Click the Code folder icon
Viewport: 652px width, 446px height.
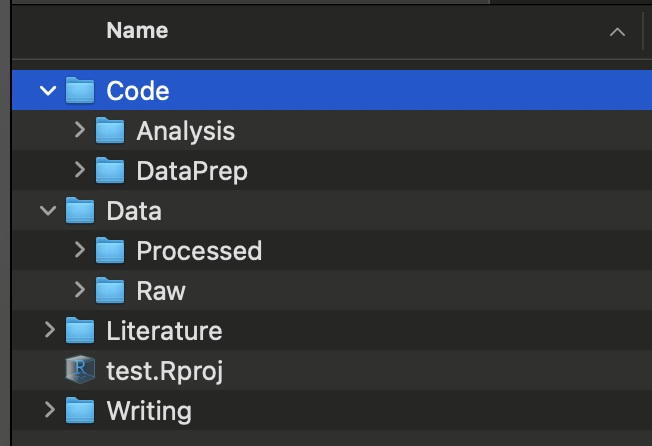click(x=80, y=91)
